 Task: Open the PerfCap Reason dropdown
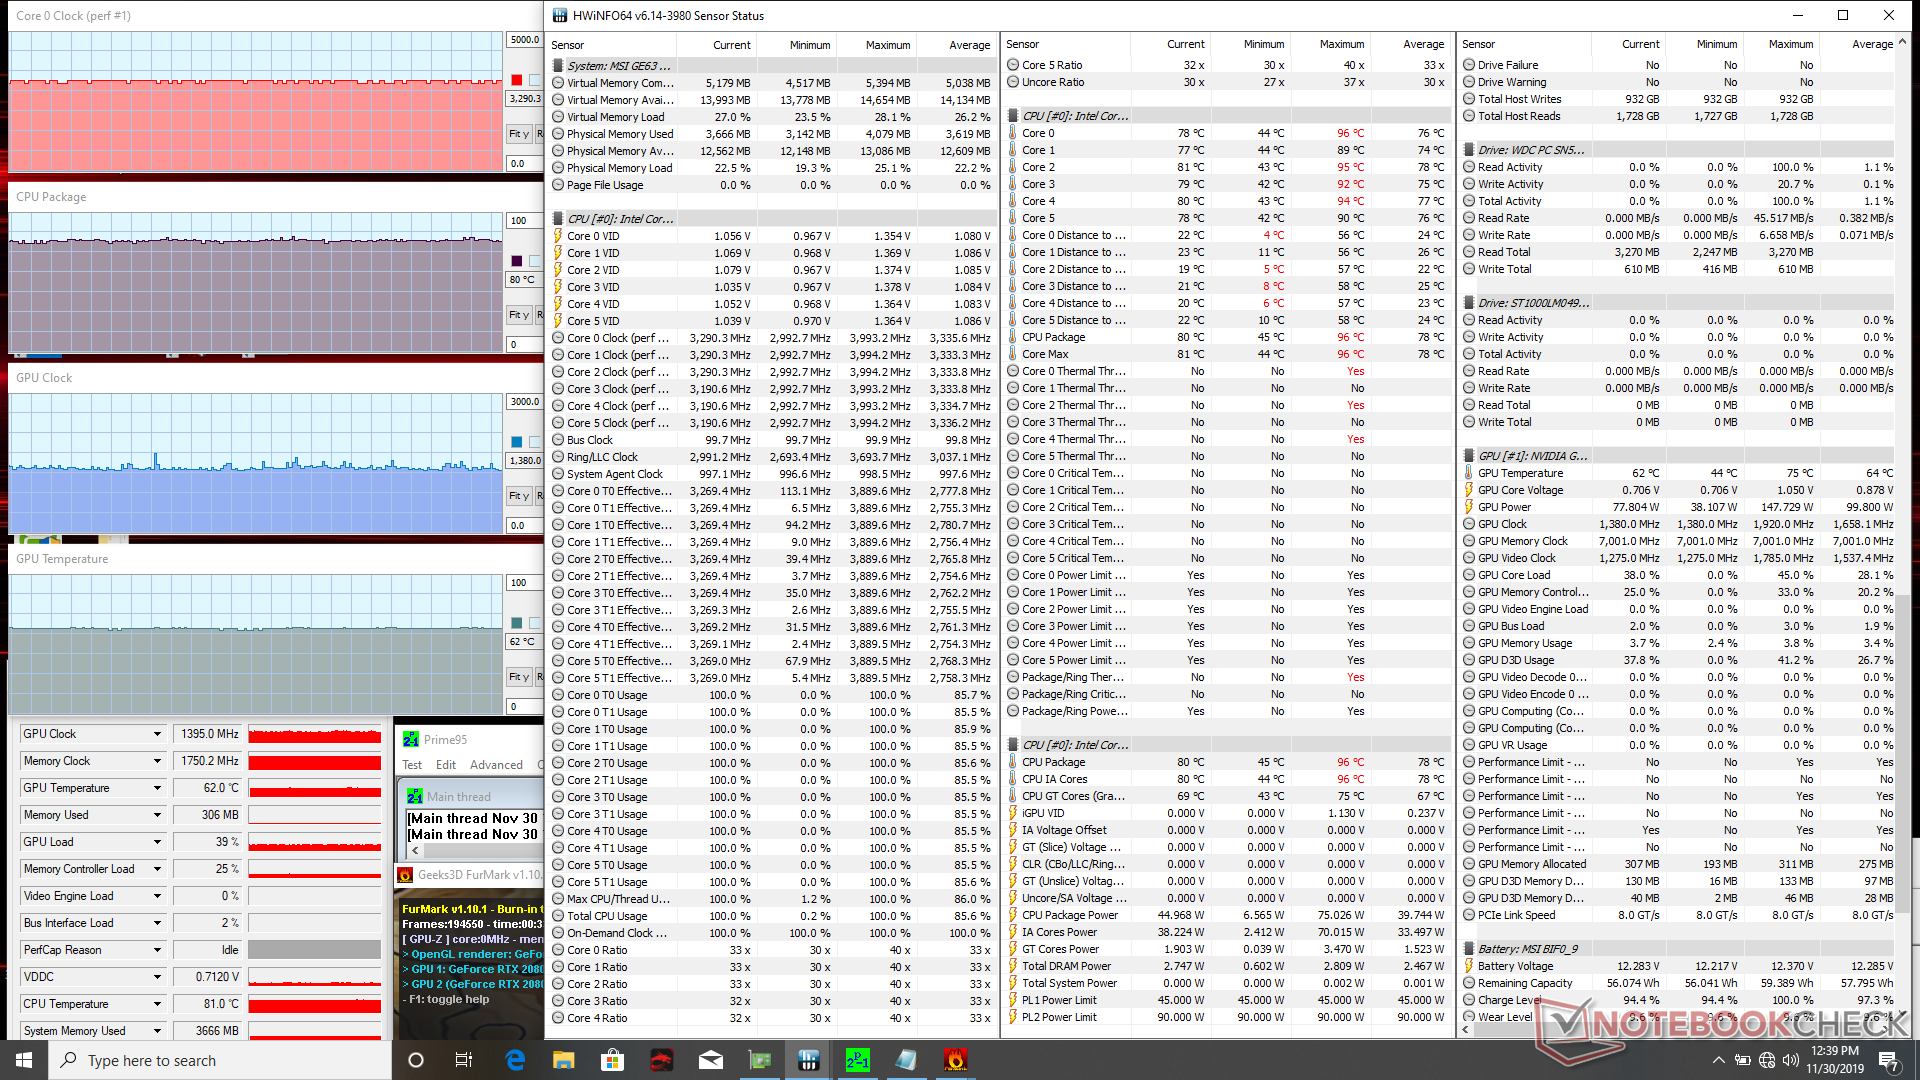pyautogui.click(x=157, y=950)
